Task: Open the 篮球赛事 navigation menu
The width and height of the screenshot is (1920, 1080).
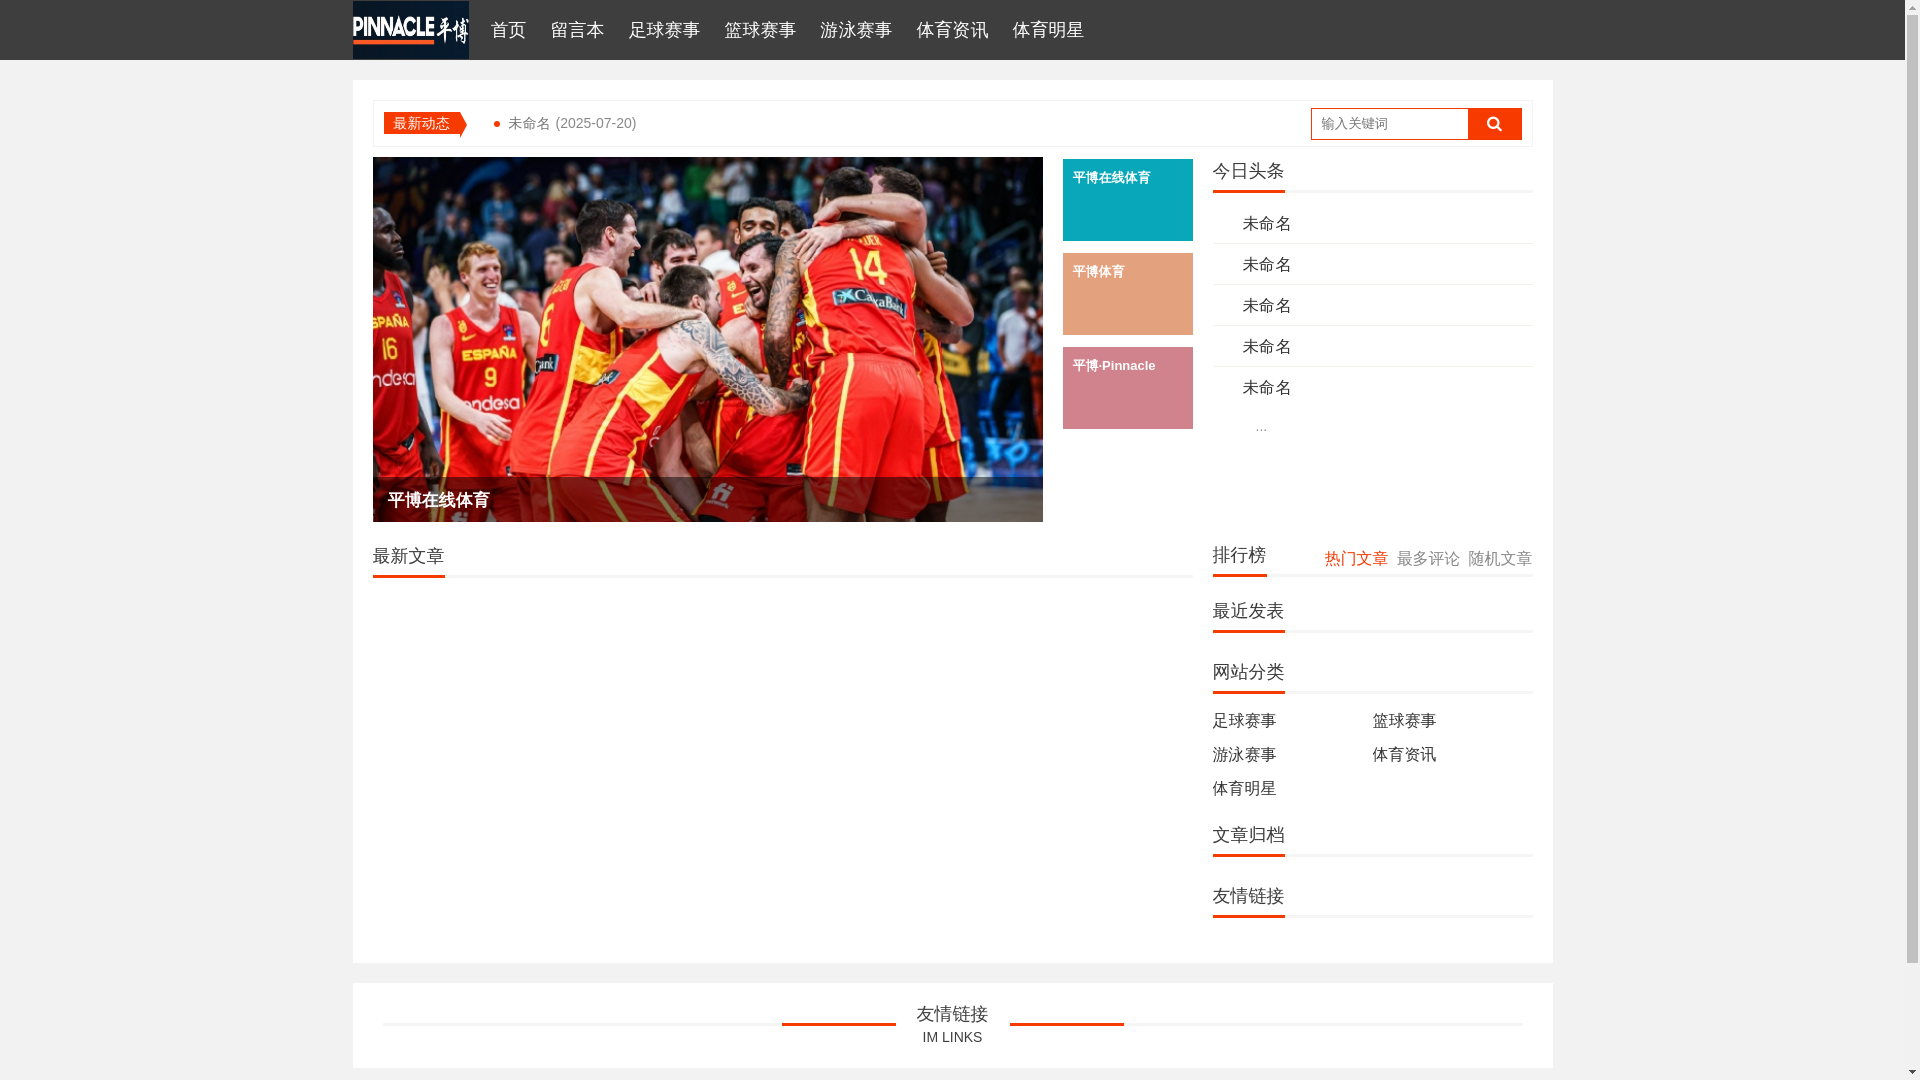Action: [x=760, y=30]
